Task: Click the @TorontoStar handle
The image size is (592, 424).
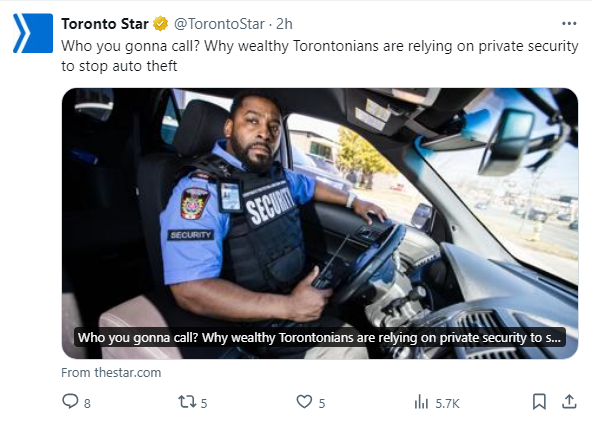Action: [x=219, y=24]
